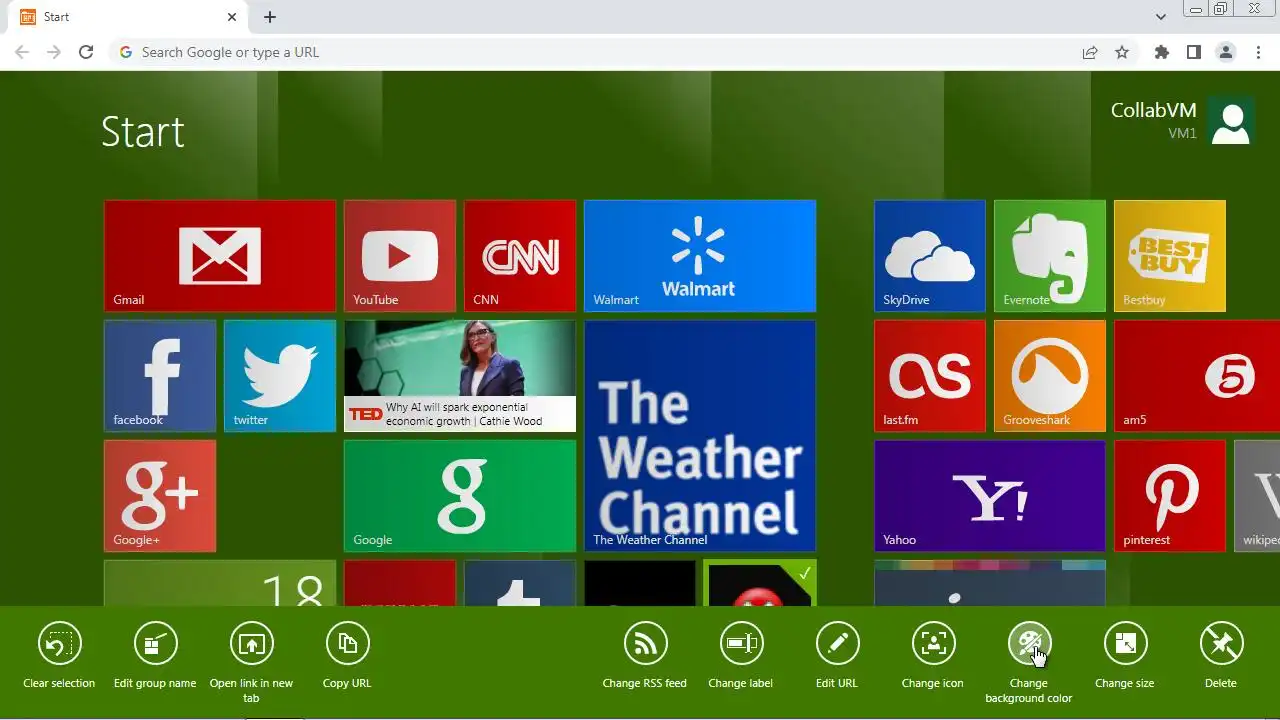The height and width of the screenshot is (720, 1280).
Task: Open the green Google tile
Action: (460, 496)
